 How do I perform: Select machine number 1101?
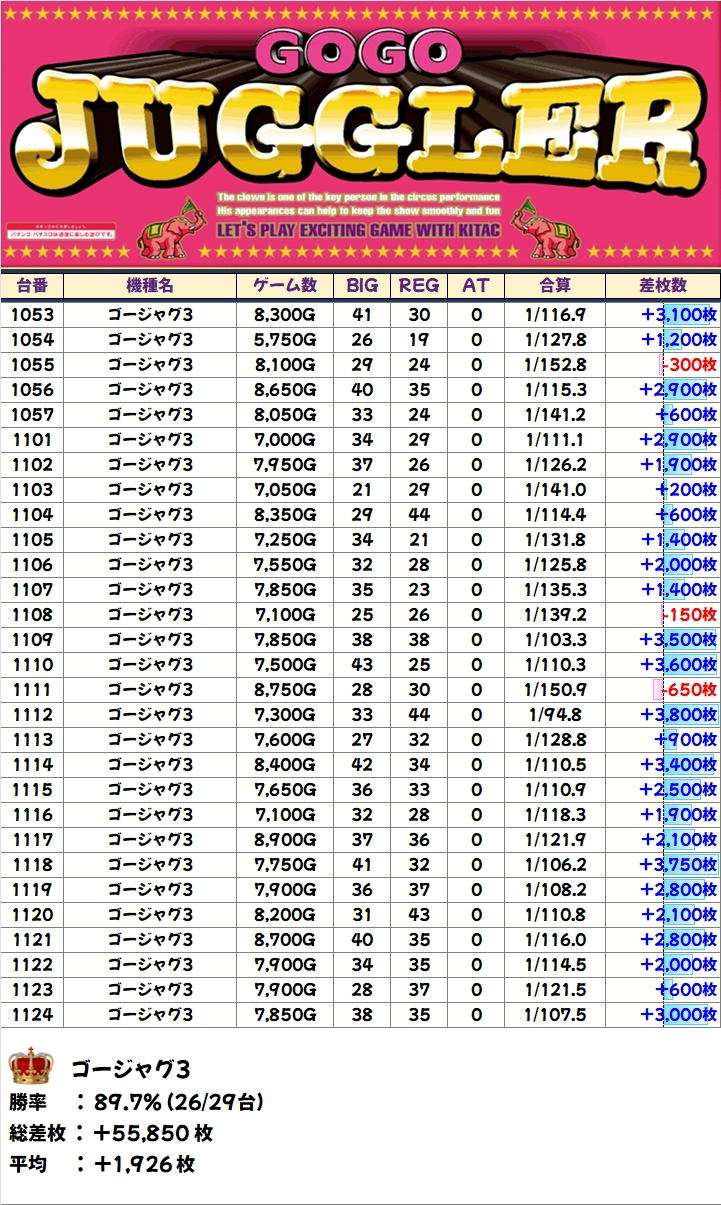(x=32, y=440)
